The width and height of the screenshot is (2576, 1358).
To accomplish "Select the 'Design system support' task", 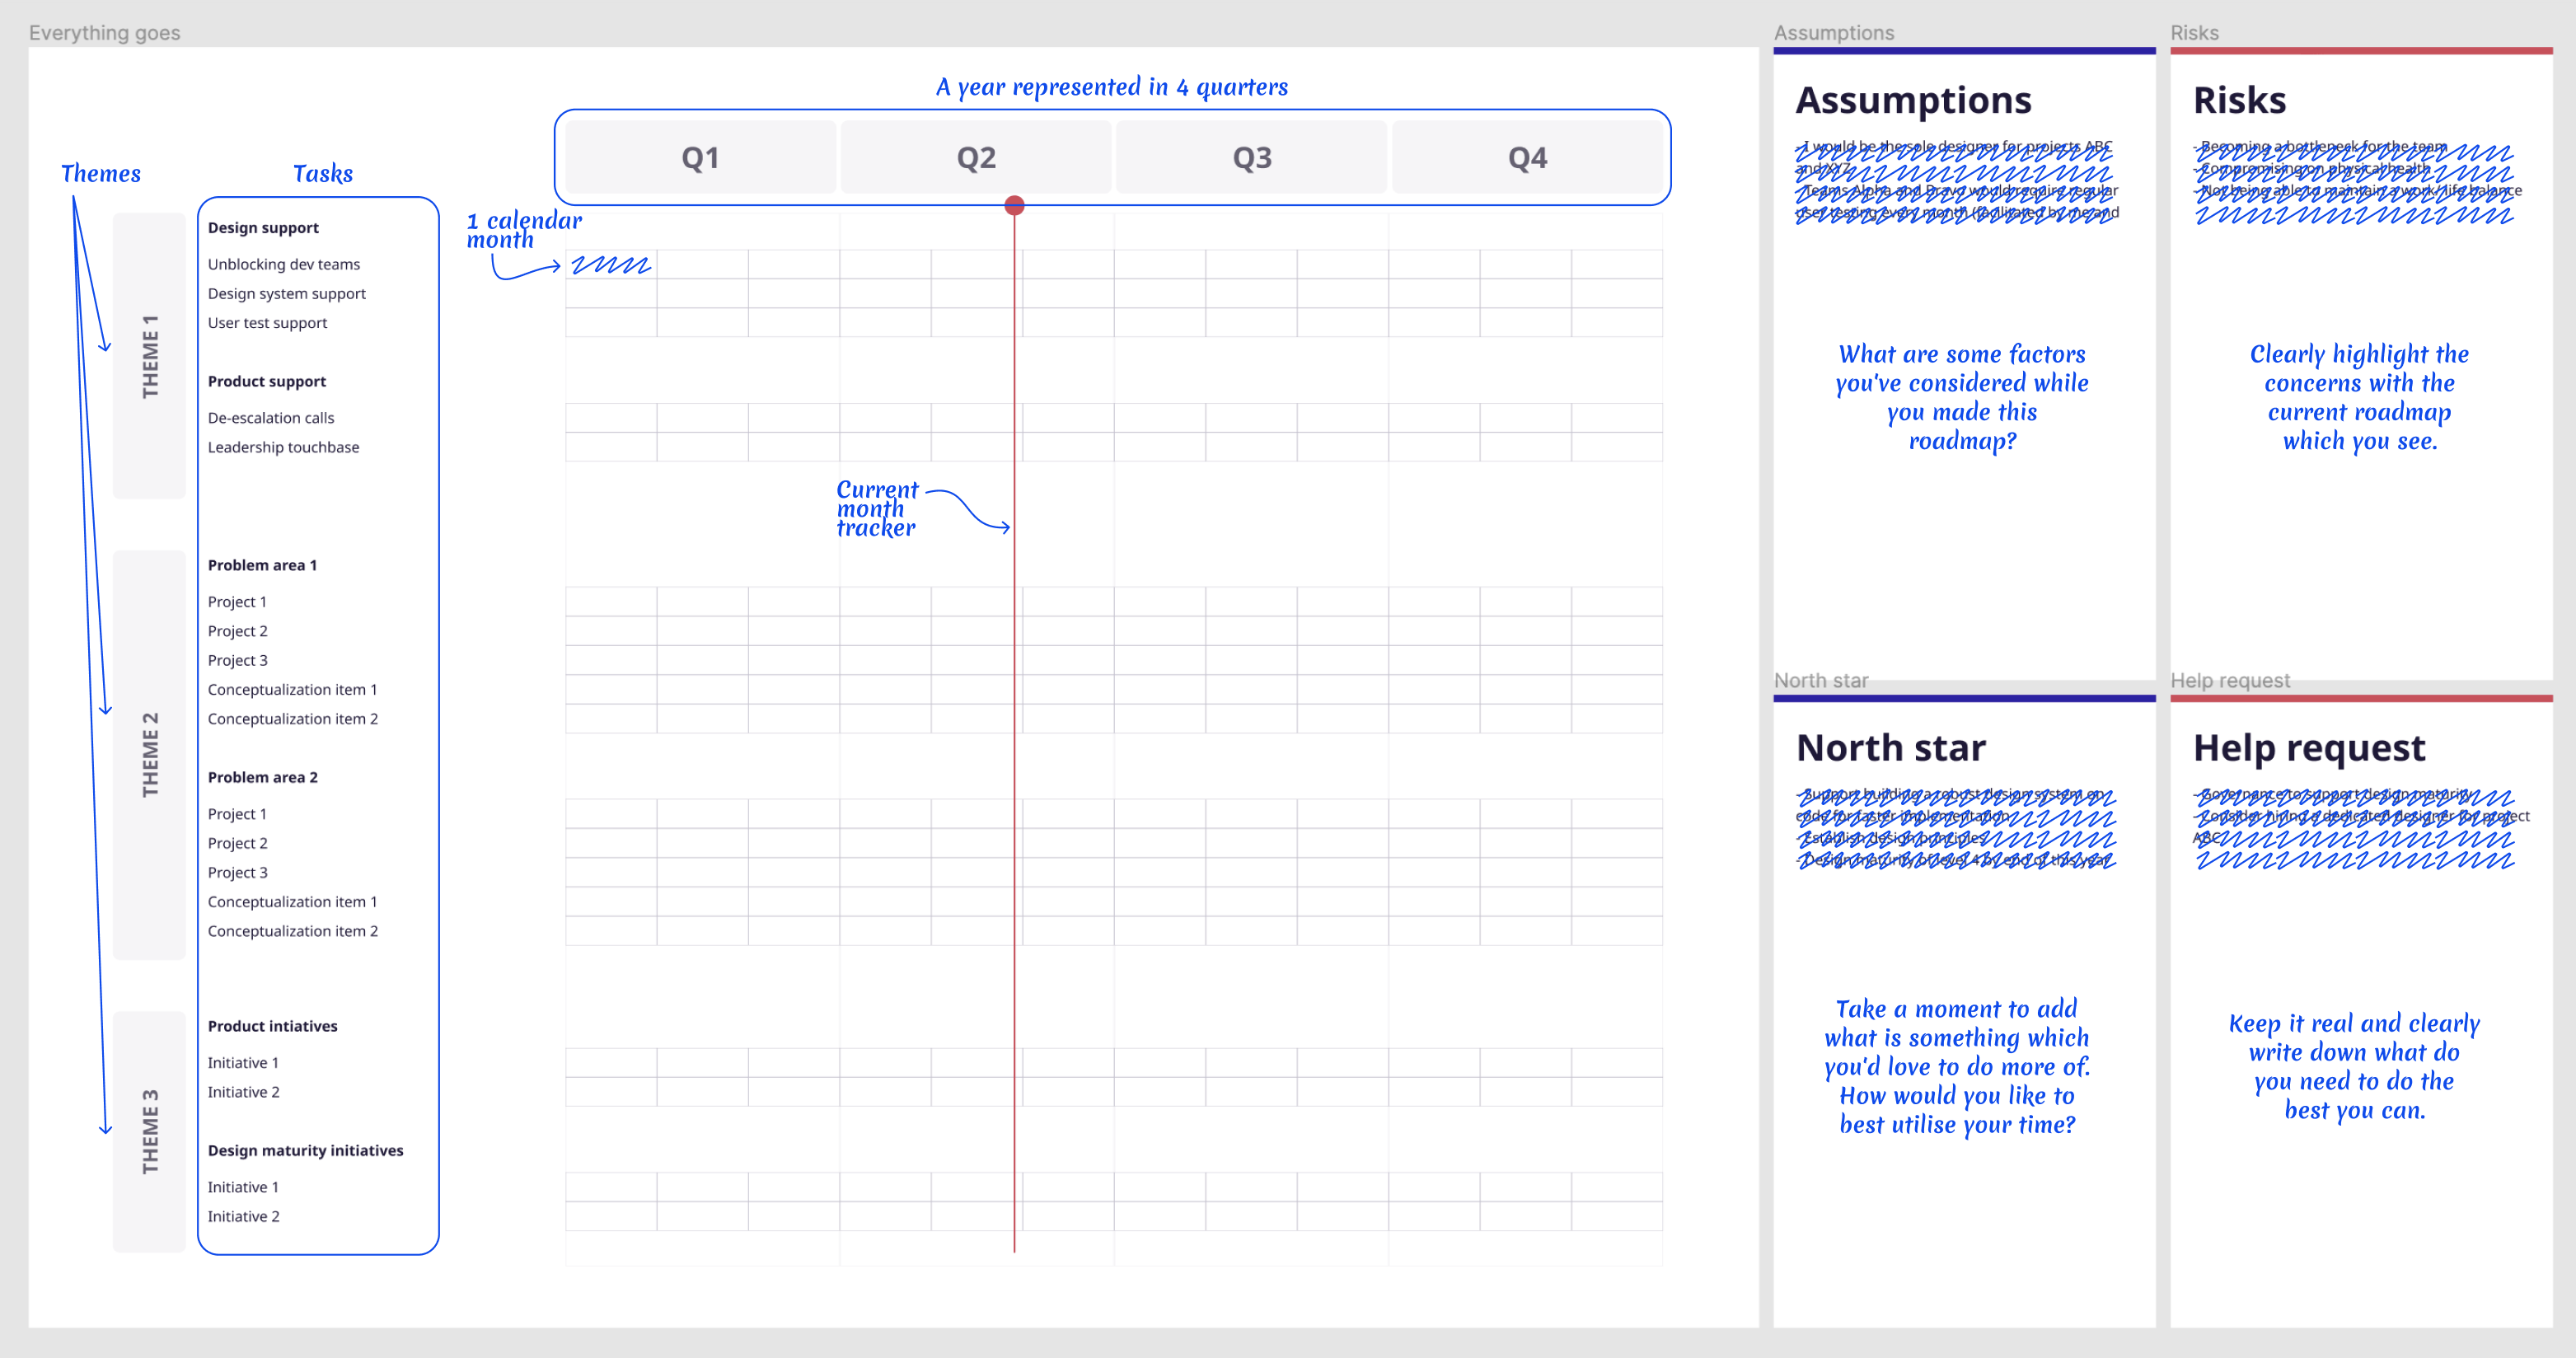I will click(x=287, y=293).
